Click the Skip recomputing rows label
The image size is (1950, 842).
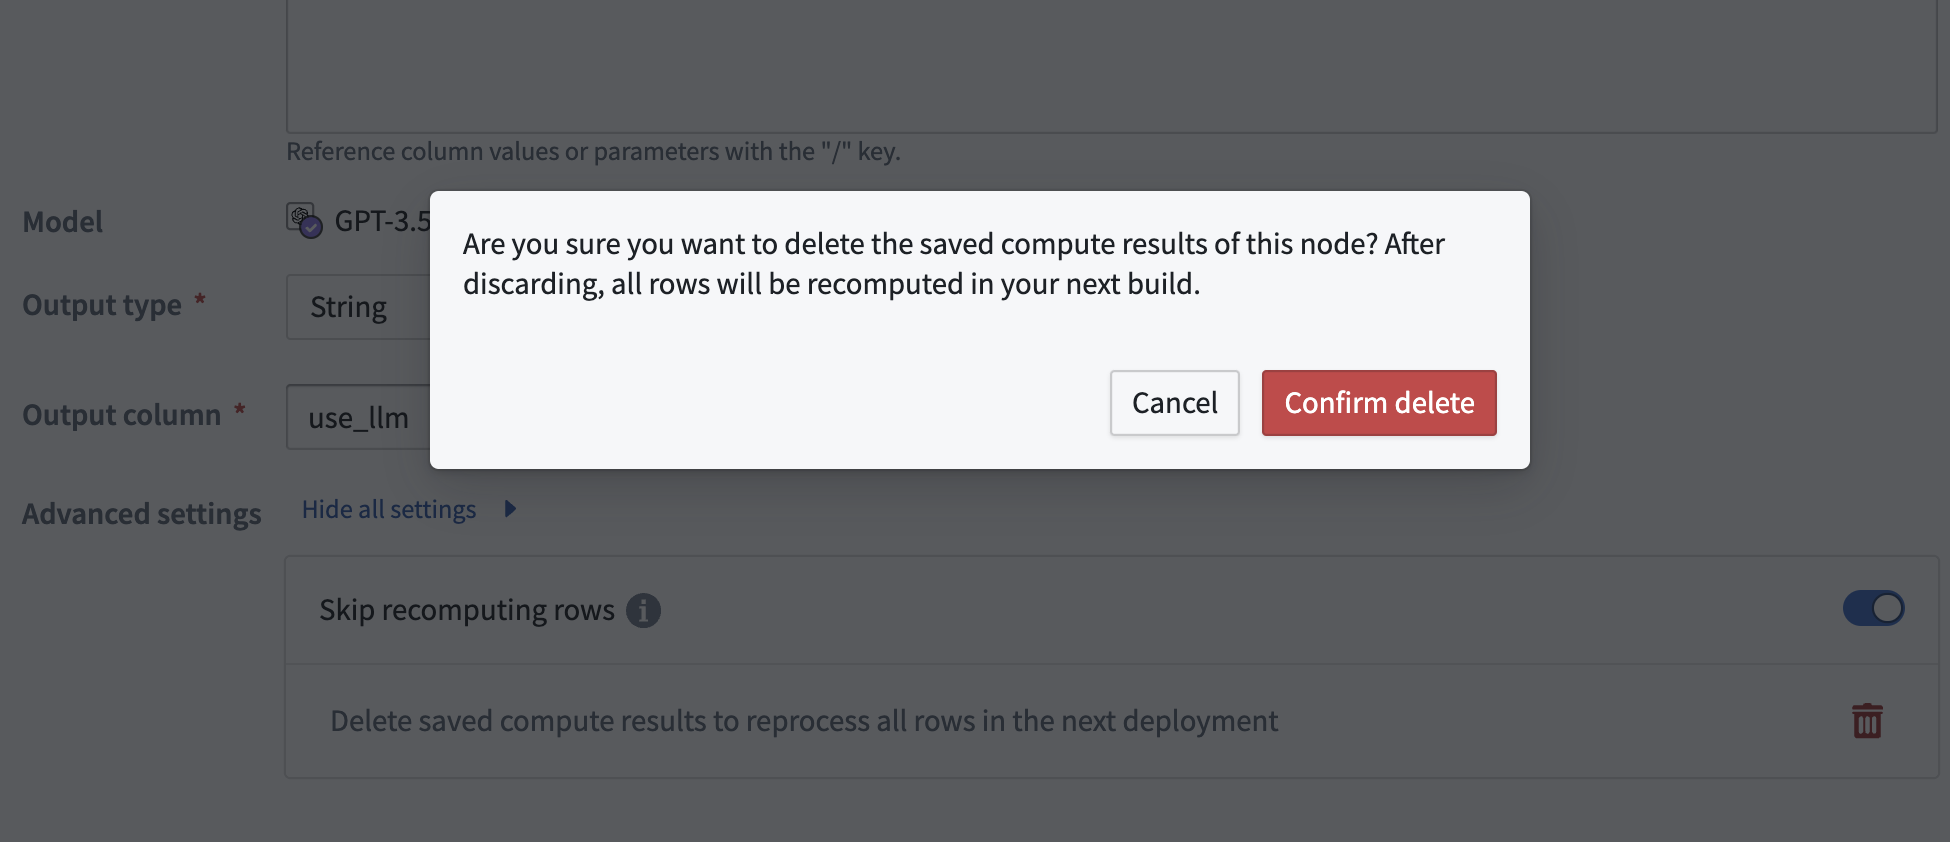(467, 610)
